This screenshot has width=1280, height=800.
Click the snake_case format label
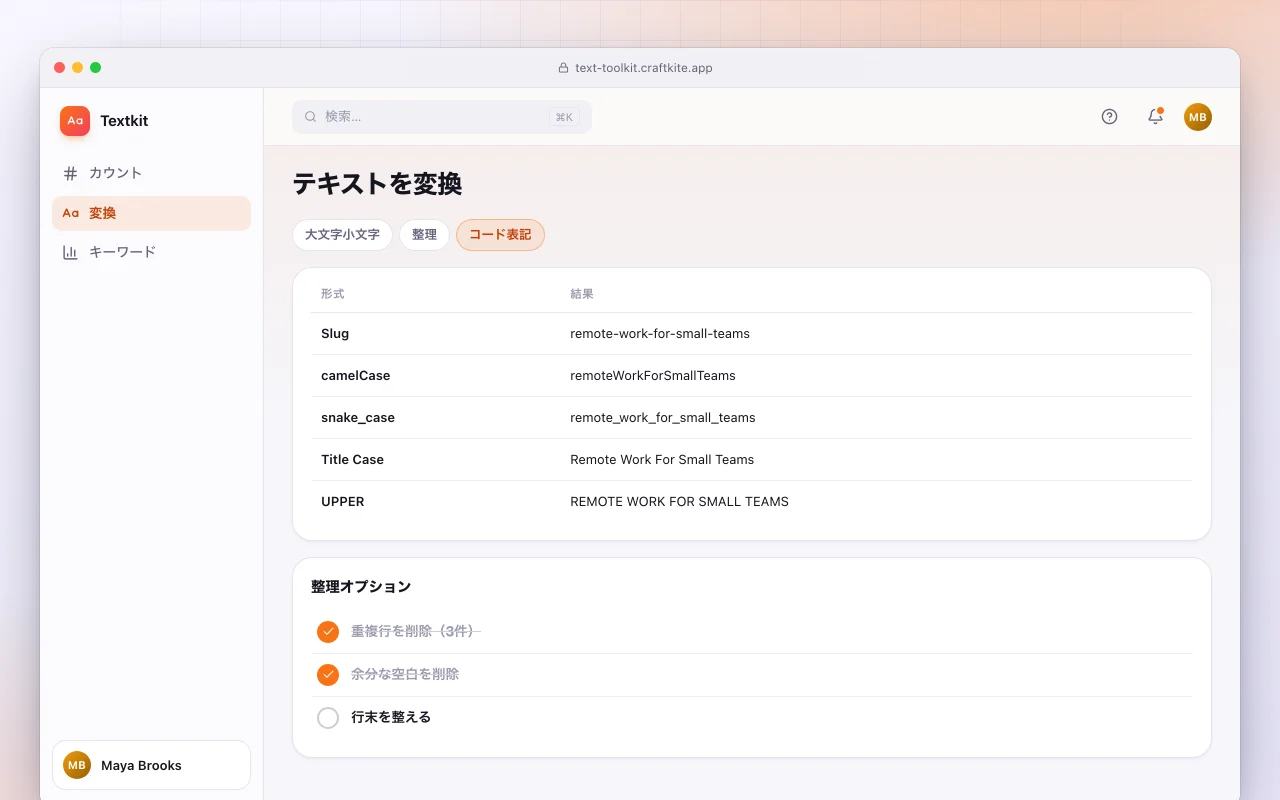tap(358, 418)
